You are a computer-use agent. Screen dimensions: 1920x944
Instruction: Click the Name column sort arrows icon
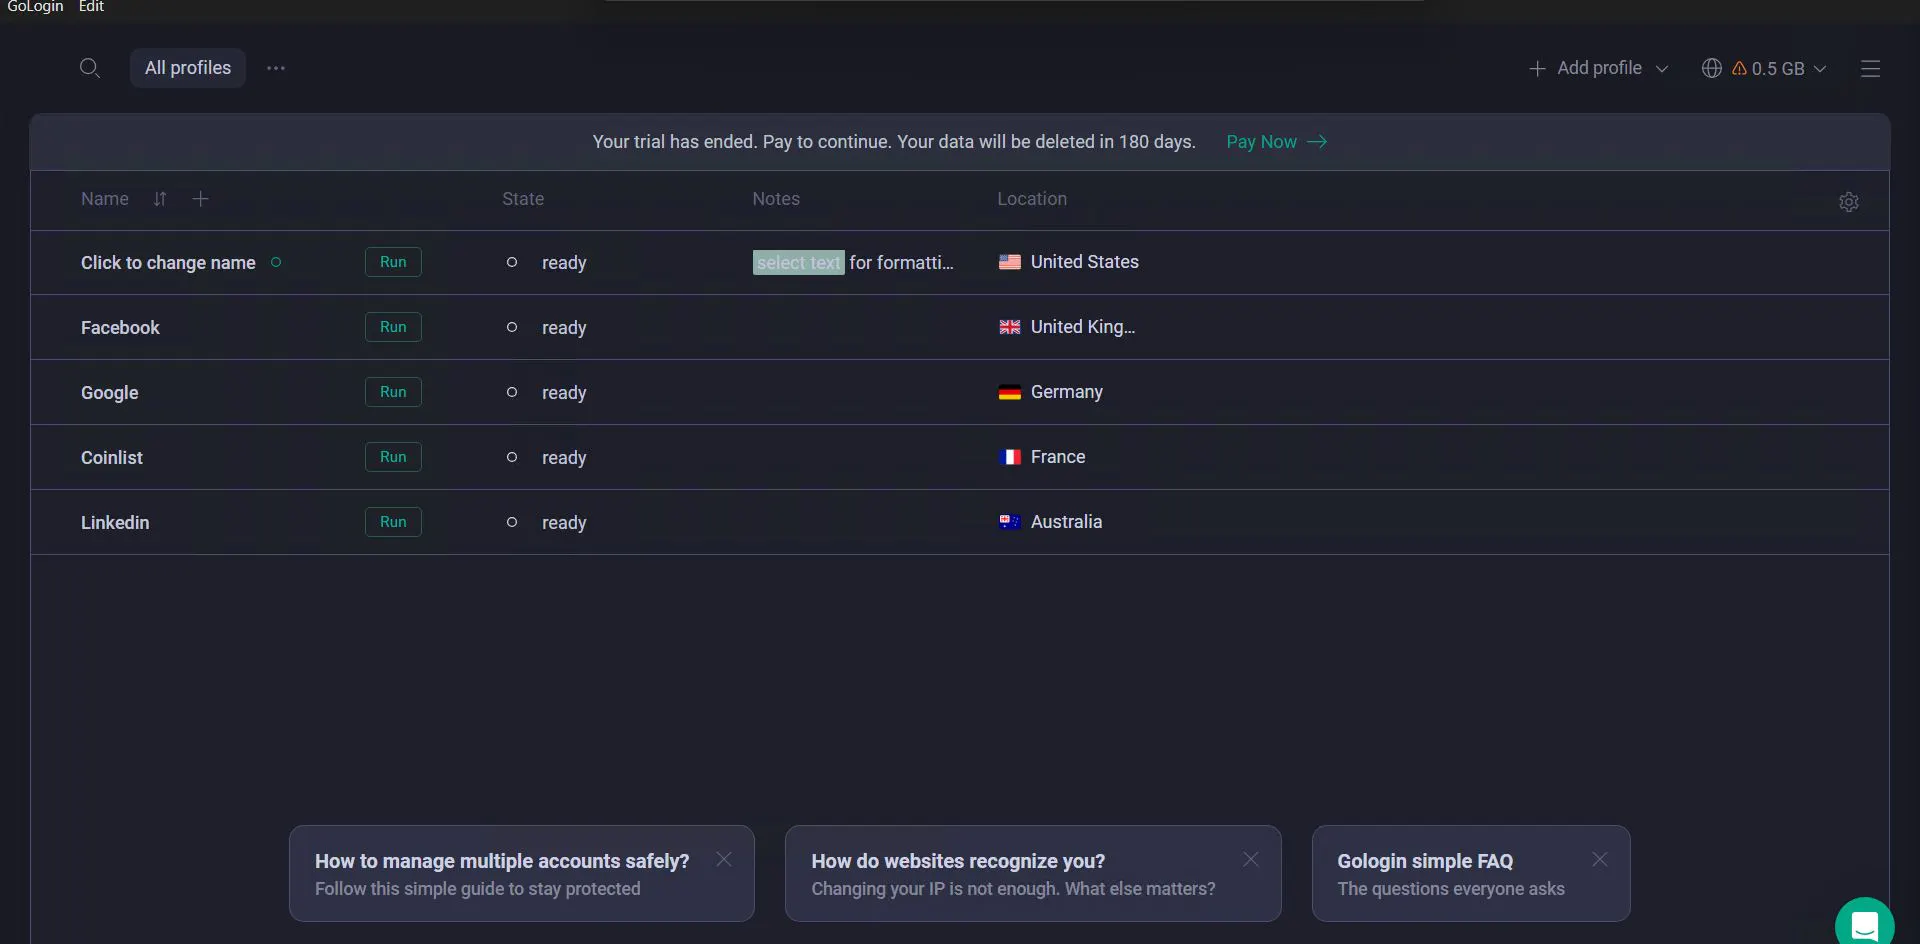[x=160, y=199]
